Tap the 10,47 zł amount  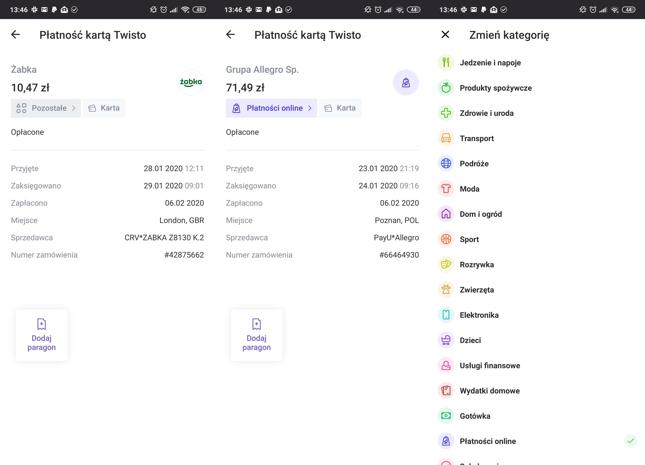[30, 88]
